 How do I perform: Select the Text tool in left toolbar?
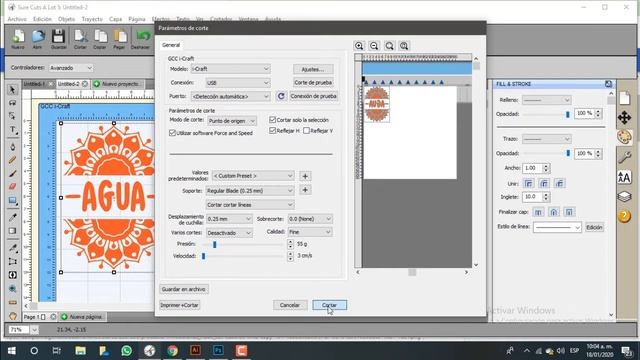tap(13, 130)
